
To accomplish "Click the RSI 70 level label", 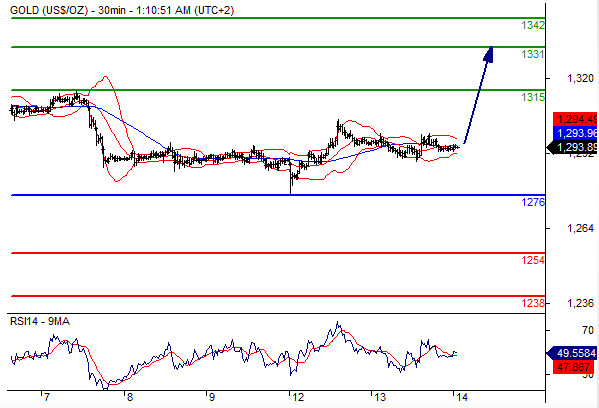I will point(588,330).
